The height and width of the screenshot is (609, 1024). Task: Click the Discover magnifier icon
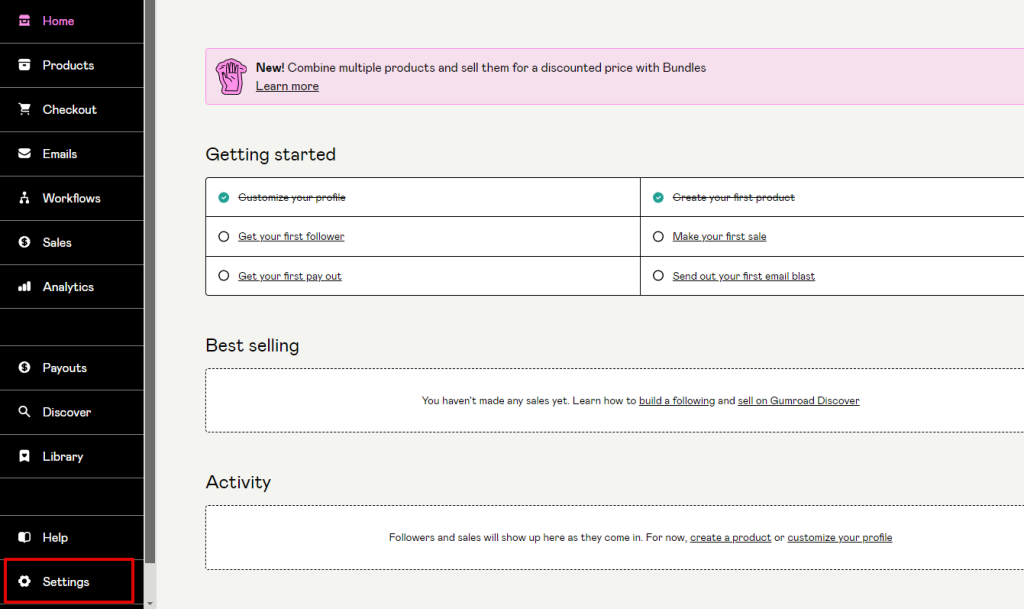point(24,412)
